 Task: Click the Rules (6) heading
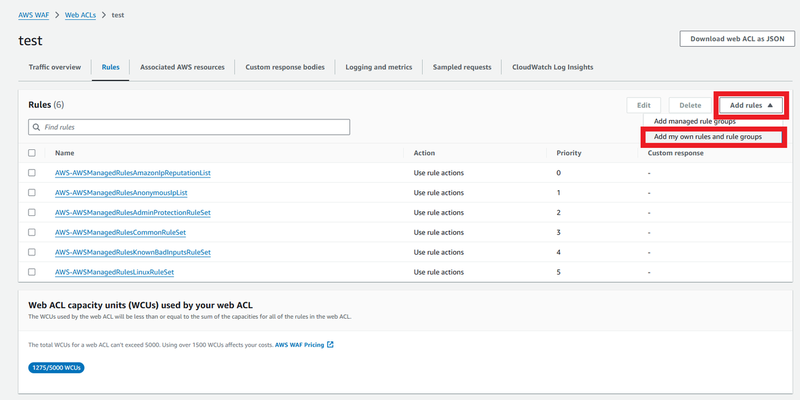pyautogui.click(x=46, y=105)
